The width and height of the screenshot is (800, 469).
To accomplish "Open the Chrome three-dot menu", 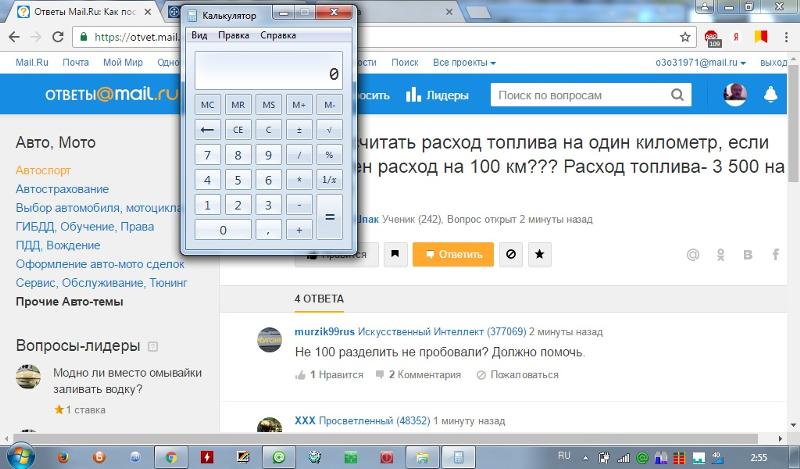I will 786,37.
